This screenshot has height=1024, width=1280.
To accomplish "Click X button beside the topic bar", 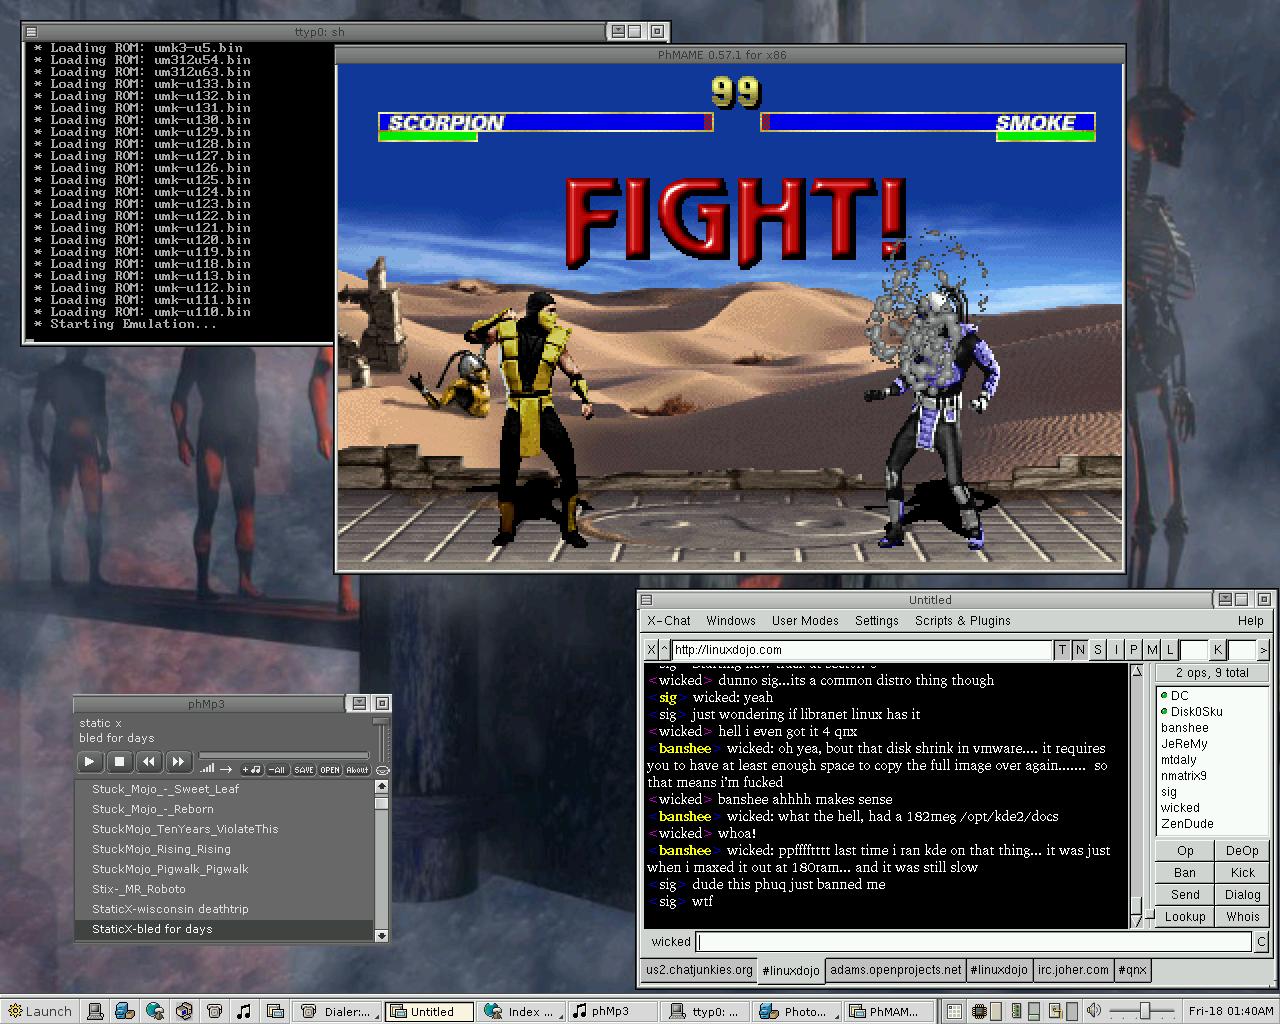I will 651,650.
